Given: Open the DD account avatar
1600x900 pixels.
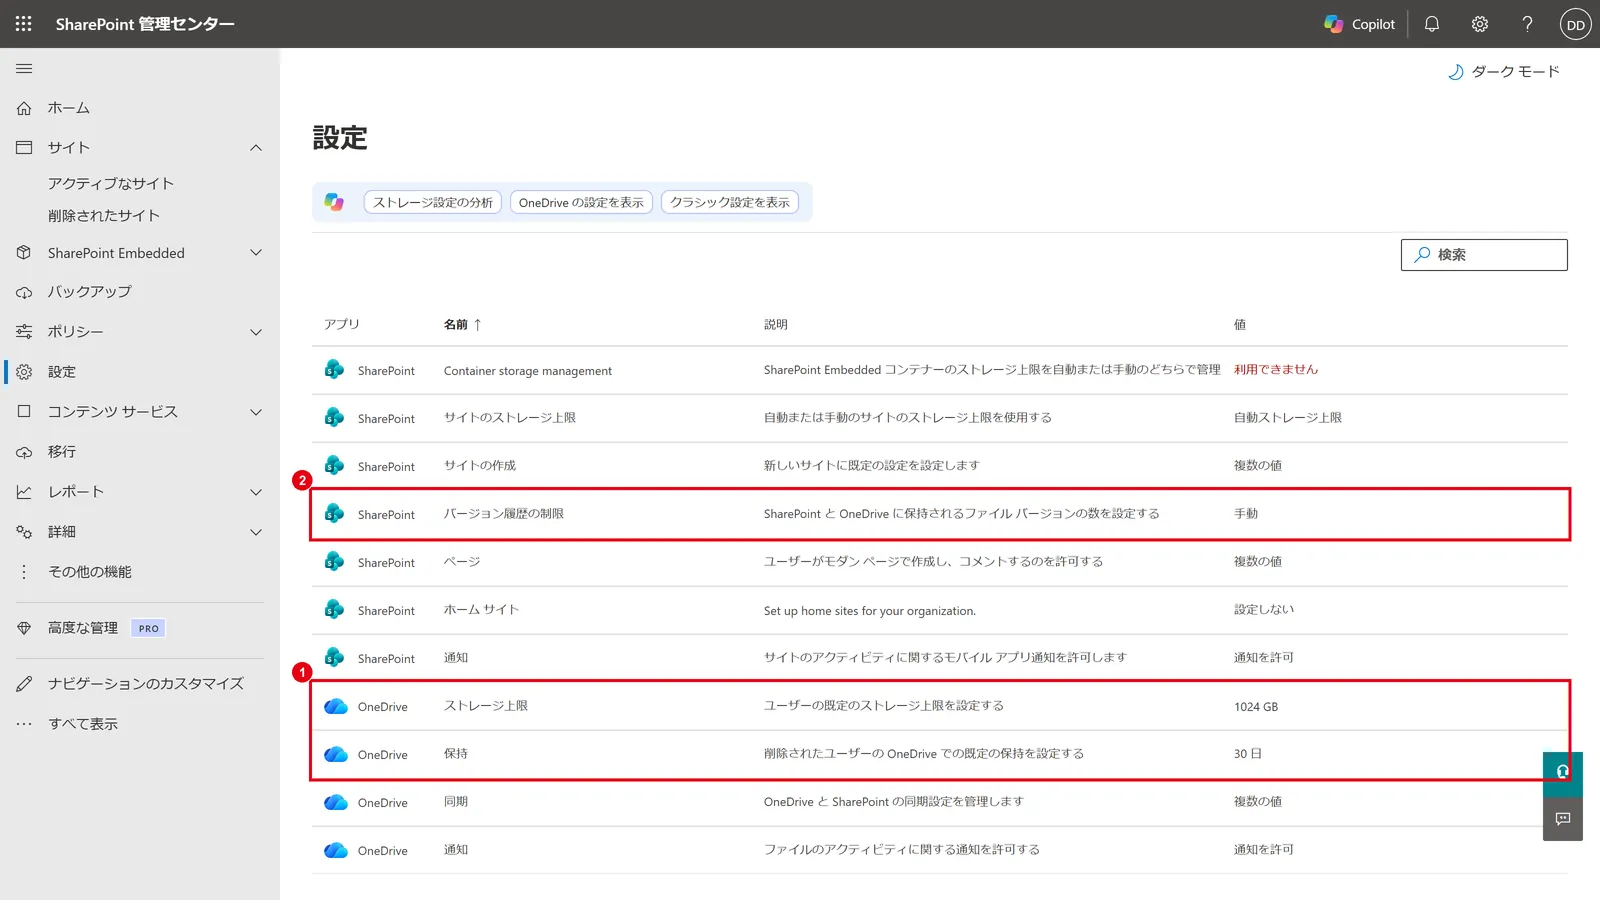Looking at the screenshot, I should coord(1576,24).
